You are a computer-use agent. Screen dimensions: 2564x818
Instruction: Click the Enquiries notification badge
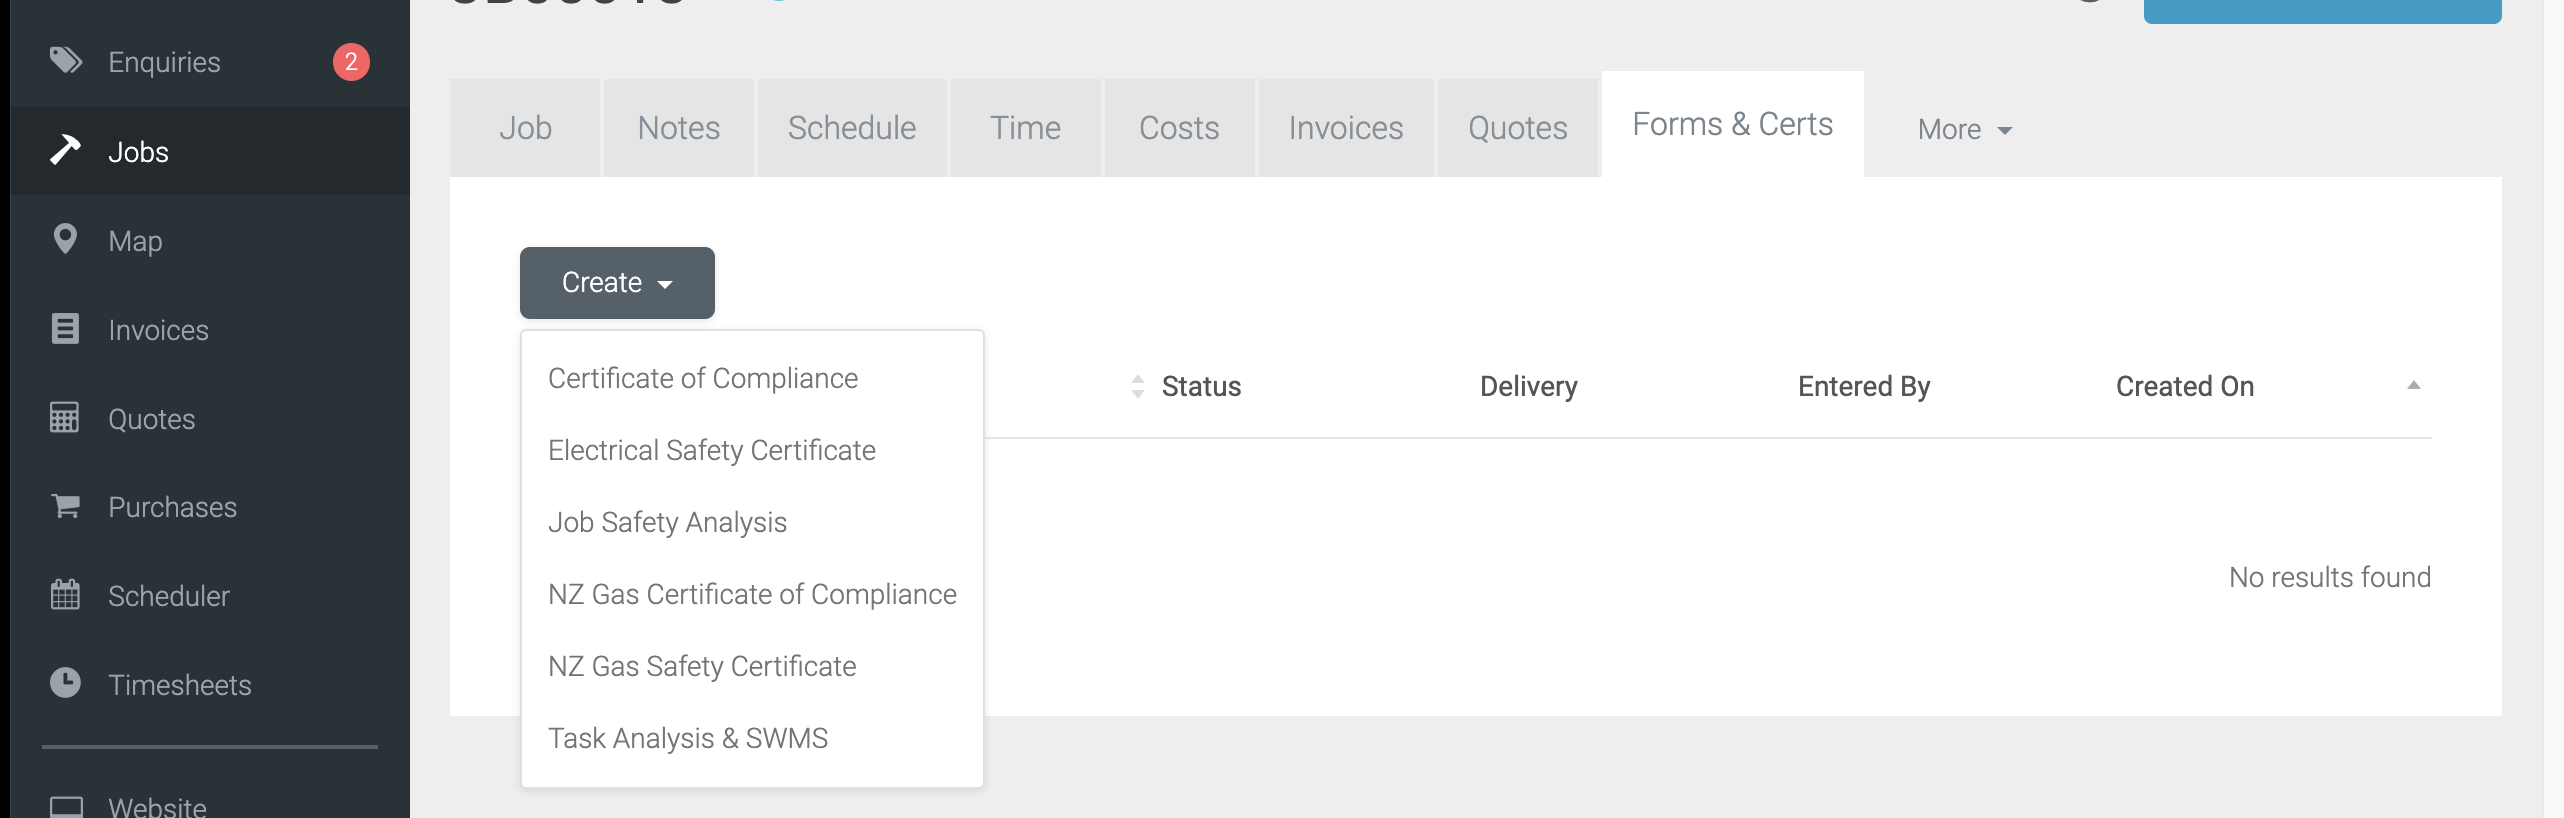(x=351, y=62)
